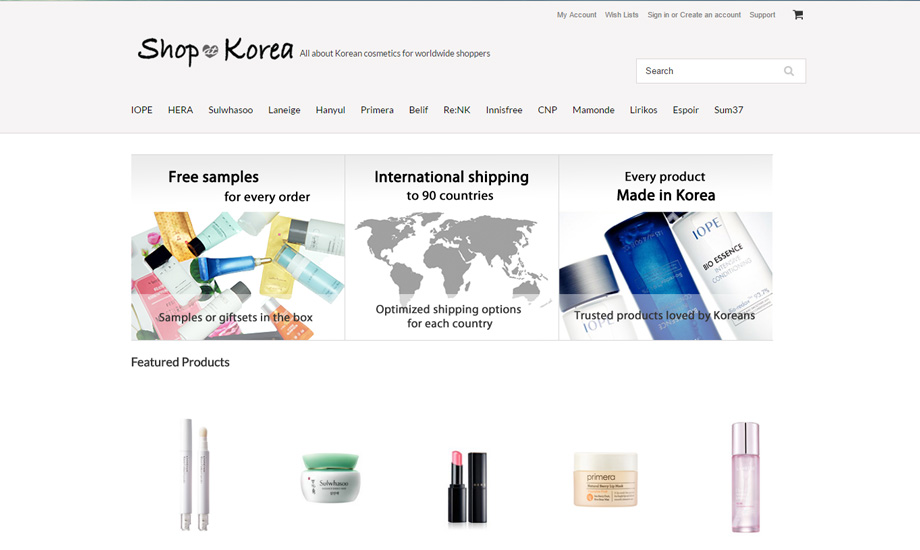Image resolution: width=920 pixels, height=550 pixels.
Task: Open HERA brand category
Action: (180, 110)
